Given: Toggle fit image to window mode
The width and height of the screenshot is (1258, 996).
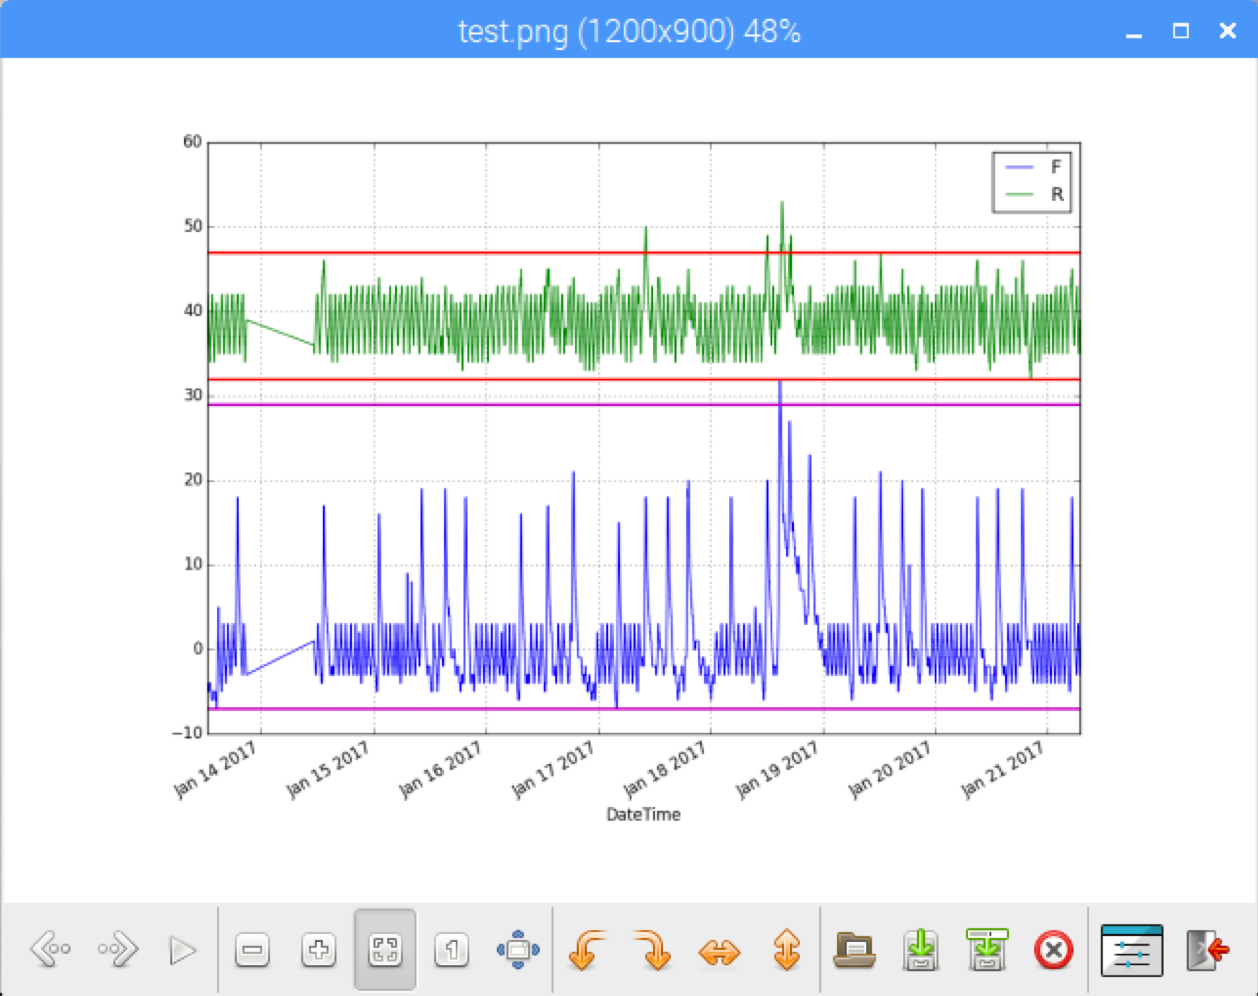Looking at the screenshot, I should (385, 951).
